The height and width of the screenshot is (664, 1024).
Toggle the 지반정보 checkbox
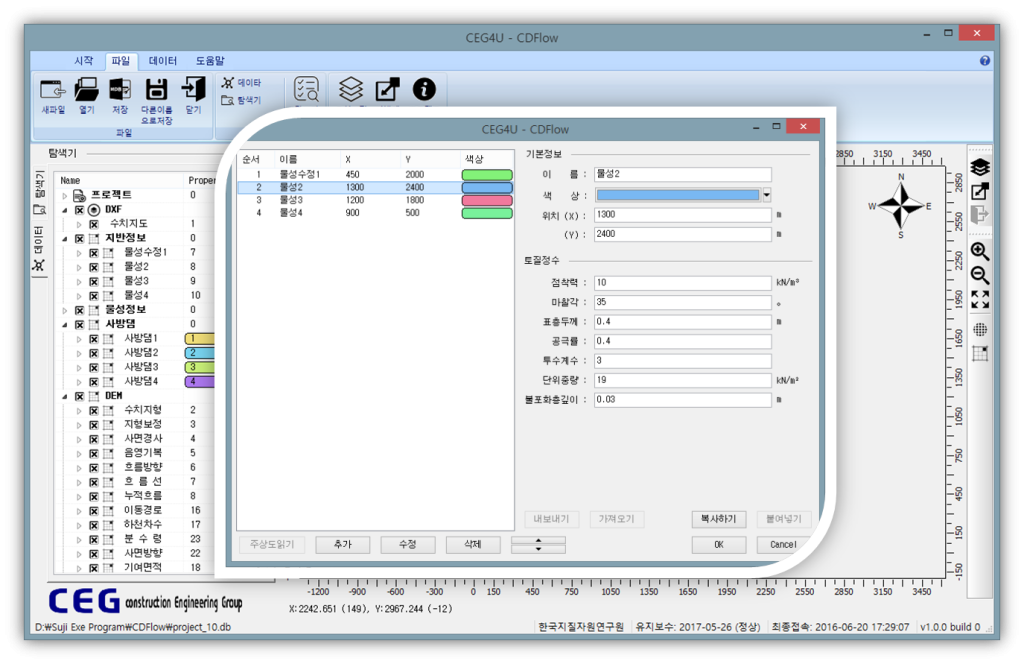coord(80,238)
